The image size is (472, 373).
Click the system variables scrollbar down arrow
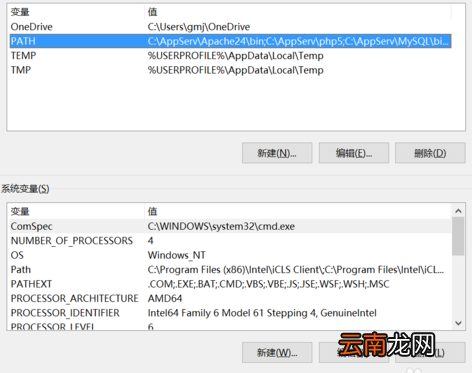click(458, 323)
